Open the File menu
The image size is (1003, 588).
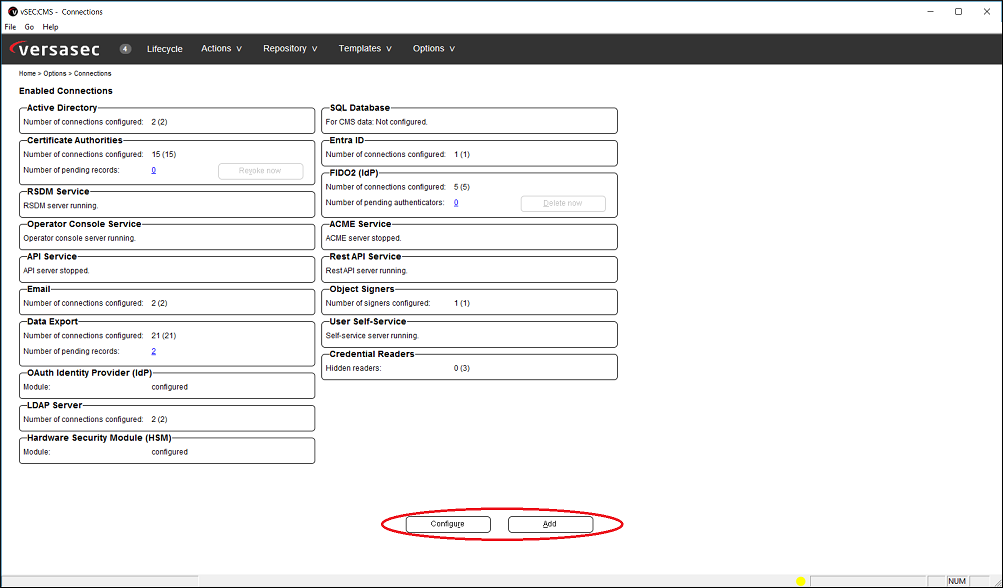pos(10,27)
